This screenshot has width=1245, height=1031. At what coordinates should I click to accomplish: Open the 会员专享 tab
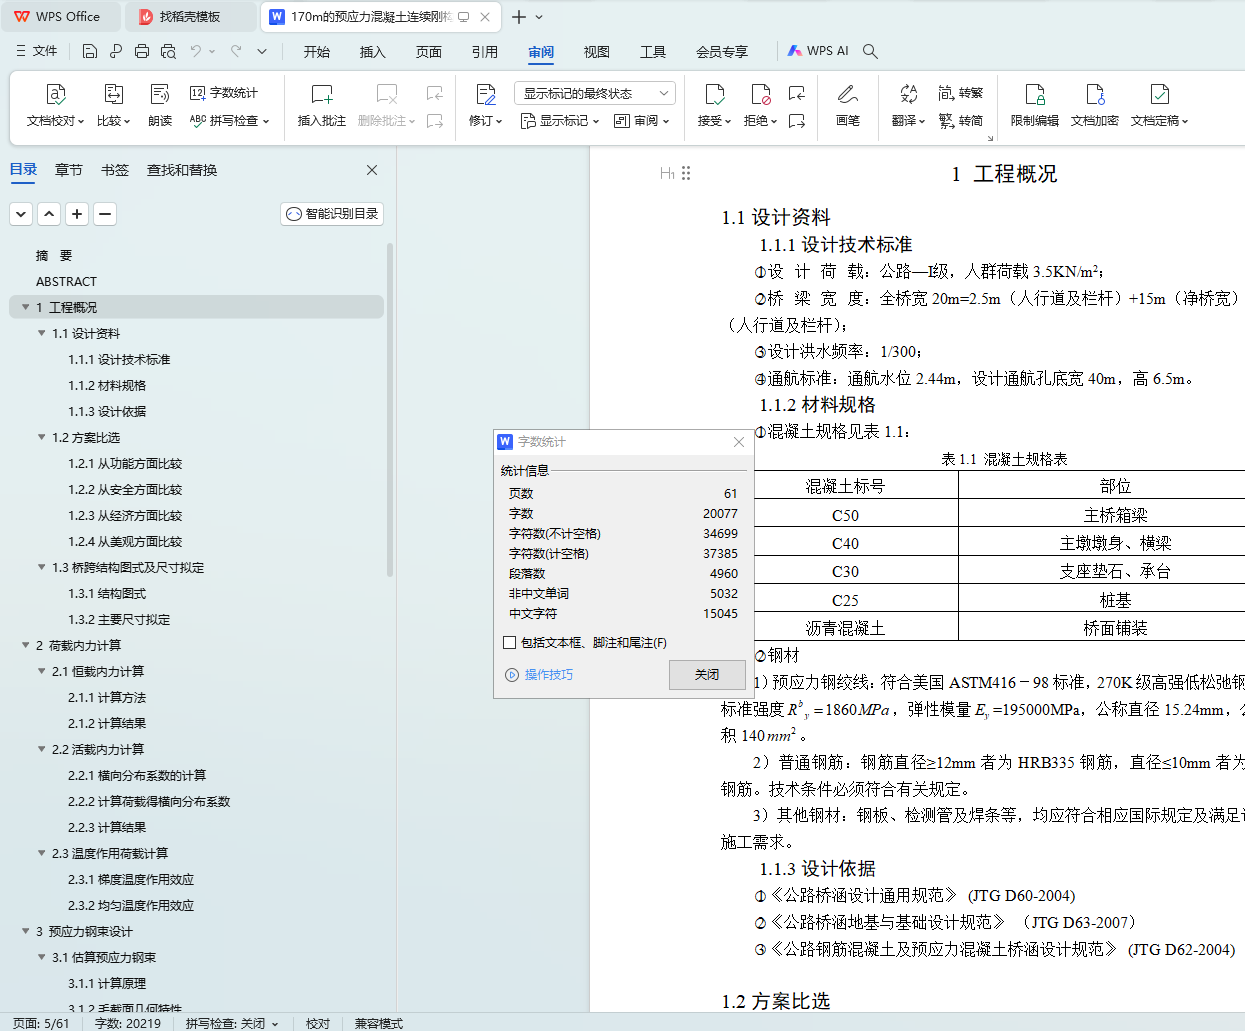[x=722, y=52]
